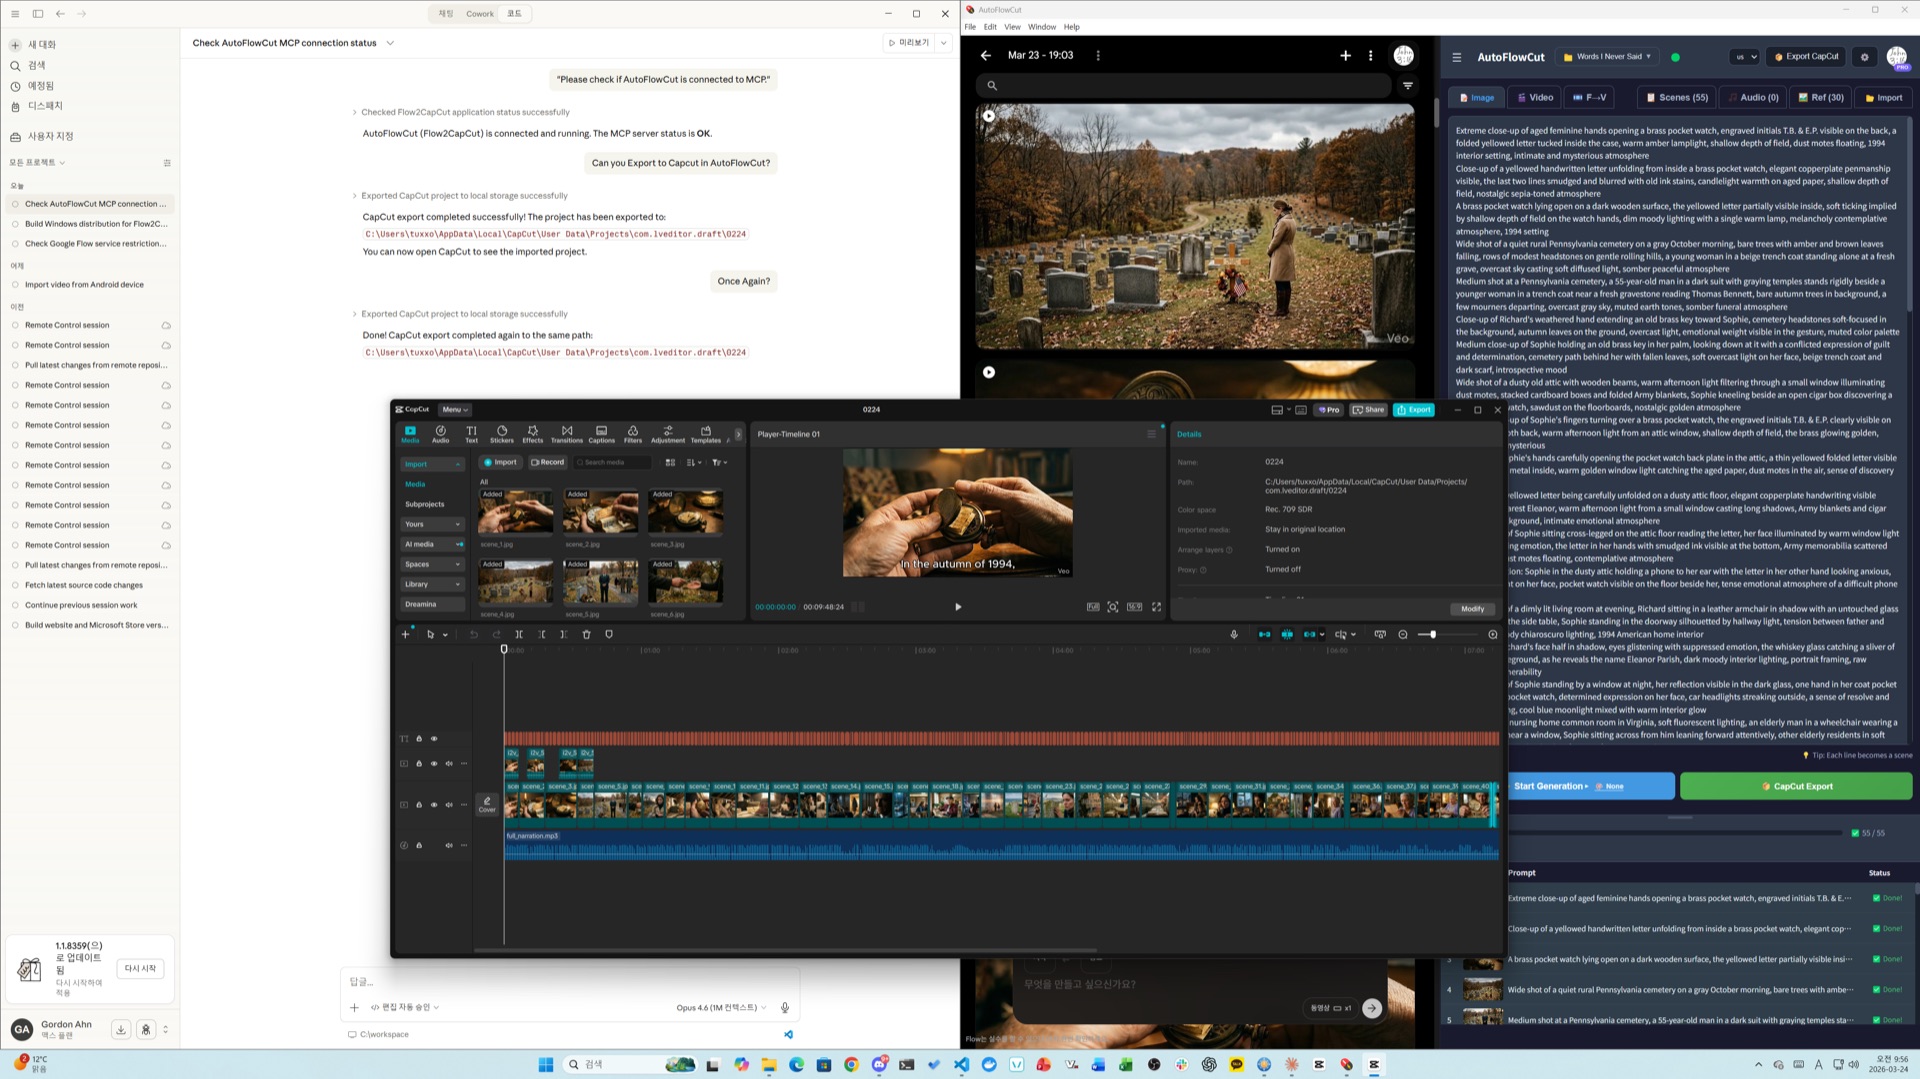Viewport: 1920px width, 1079px height.
Task: Toggle visibility eye on the text track
Action: point(434,739)
